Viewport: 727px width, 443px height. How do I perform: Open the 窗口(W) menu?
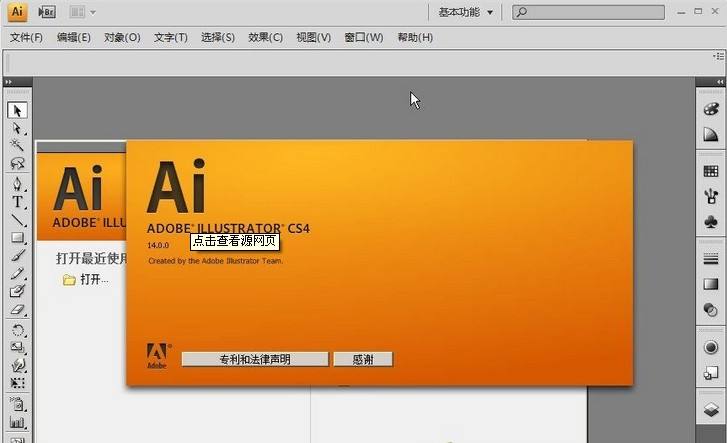(364, 38)
